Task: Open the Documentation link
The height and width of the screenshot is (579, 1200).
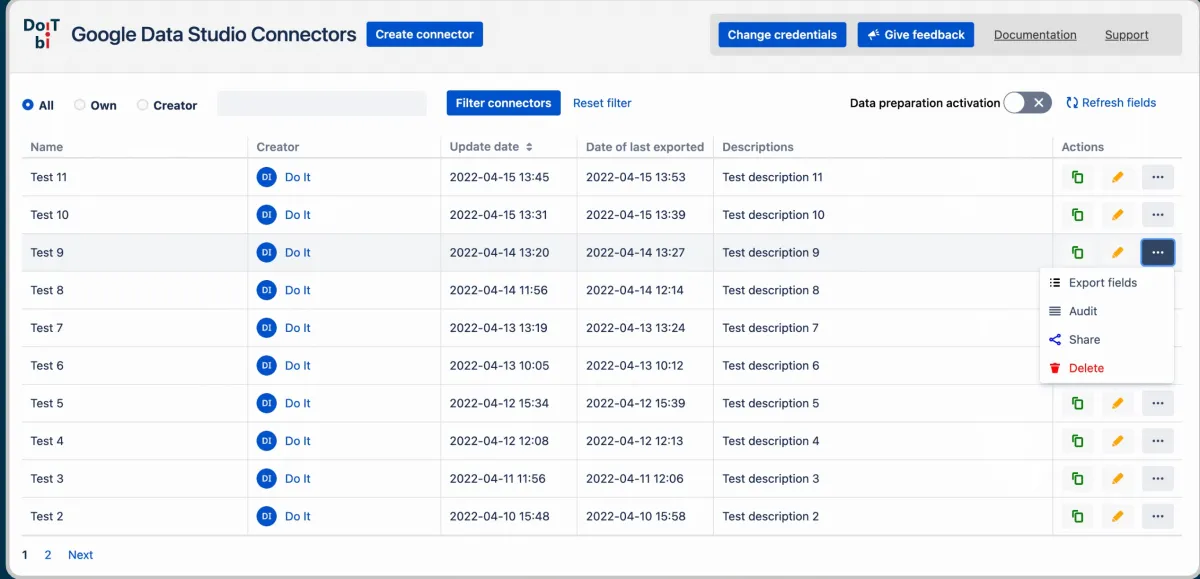Action: pyautogui.click(x=1035, y=35)
